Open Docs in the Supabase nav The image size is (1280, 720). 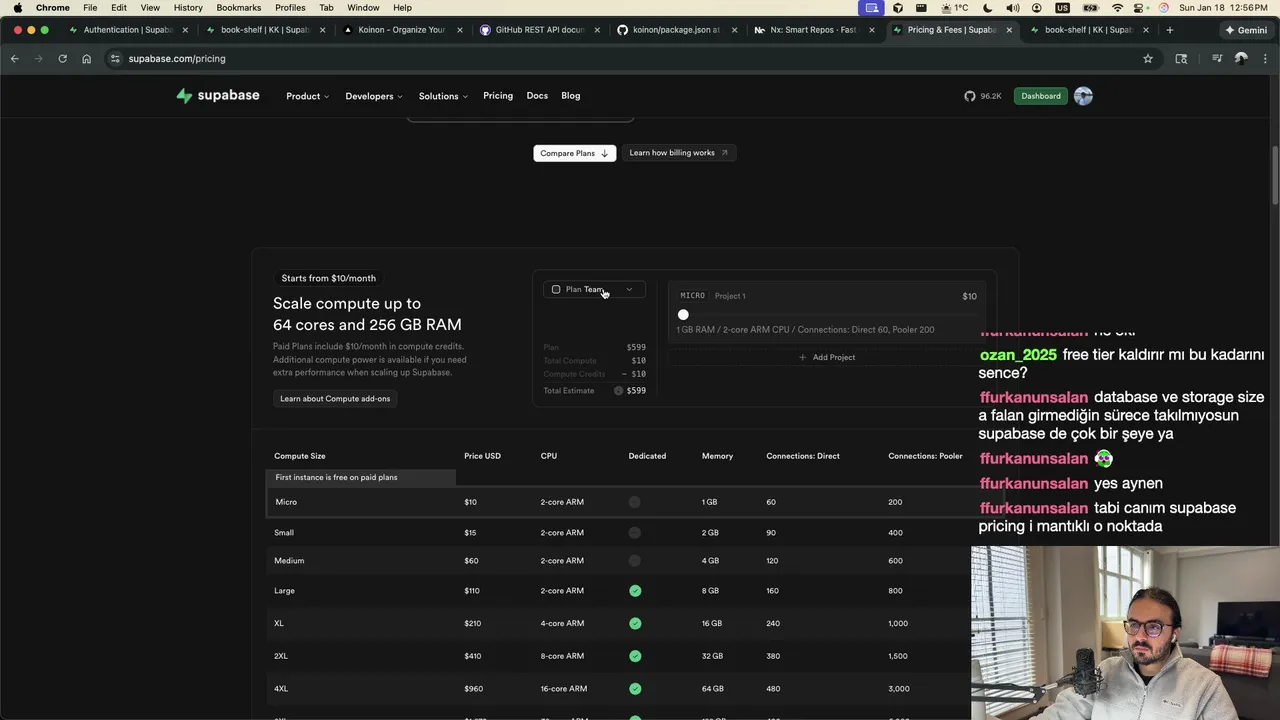pyautogui.click(x=537, y=96)
